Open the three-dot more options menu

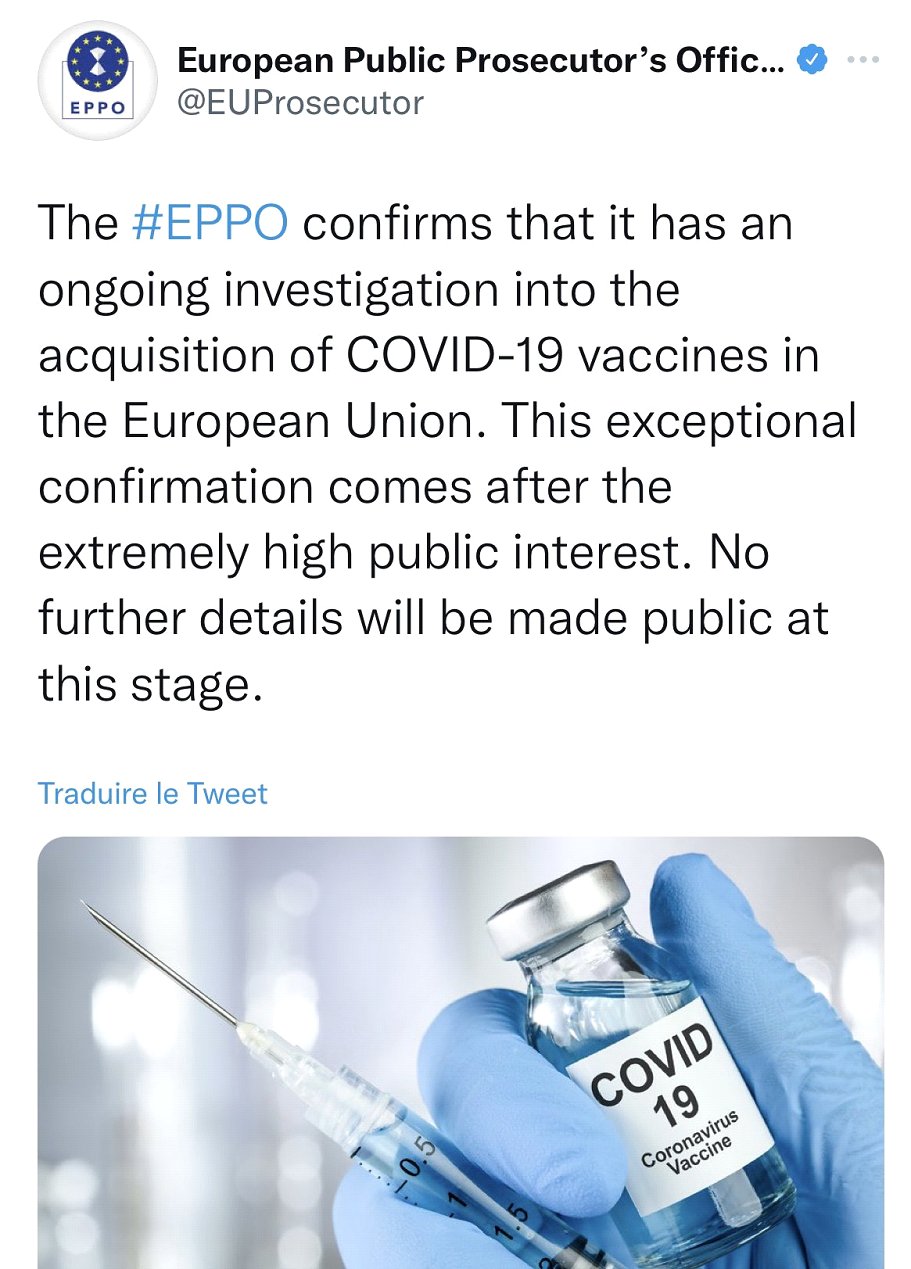point(862,60)
